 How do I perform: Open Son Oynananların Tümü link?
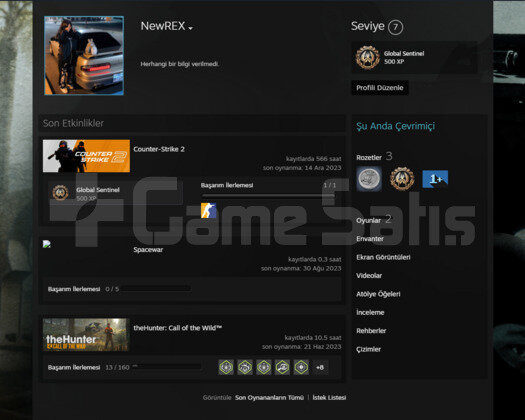tap(269, 398)
